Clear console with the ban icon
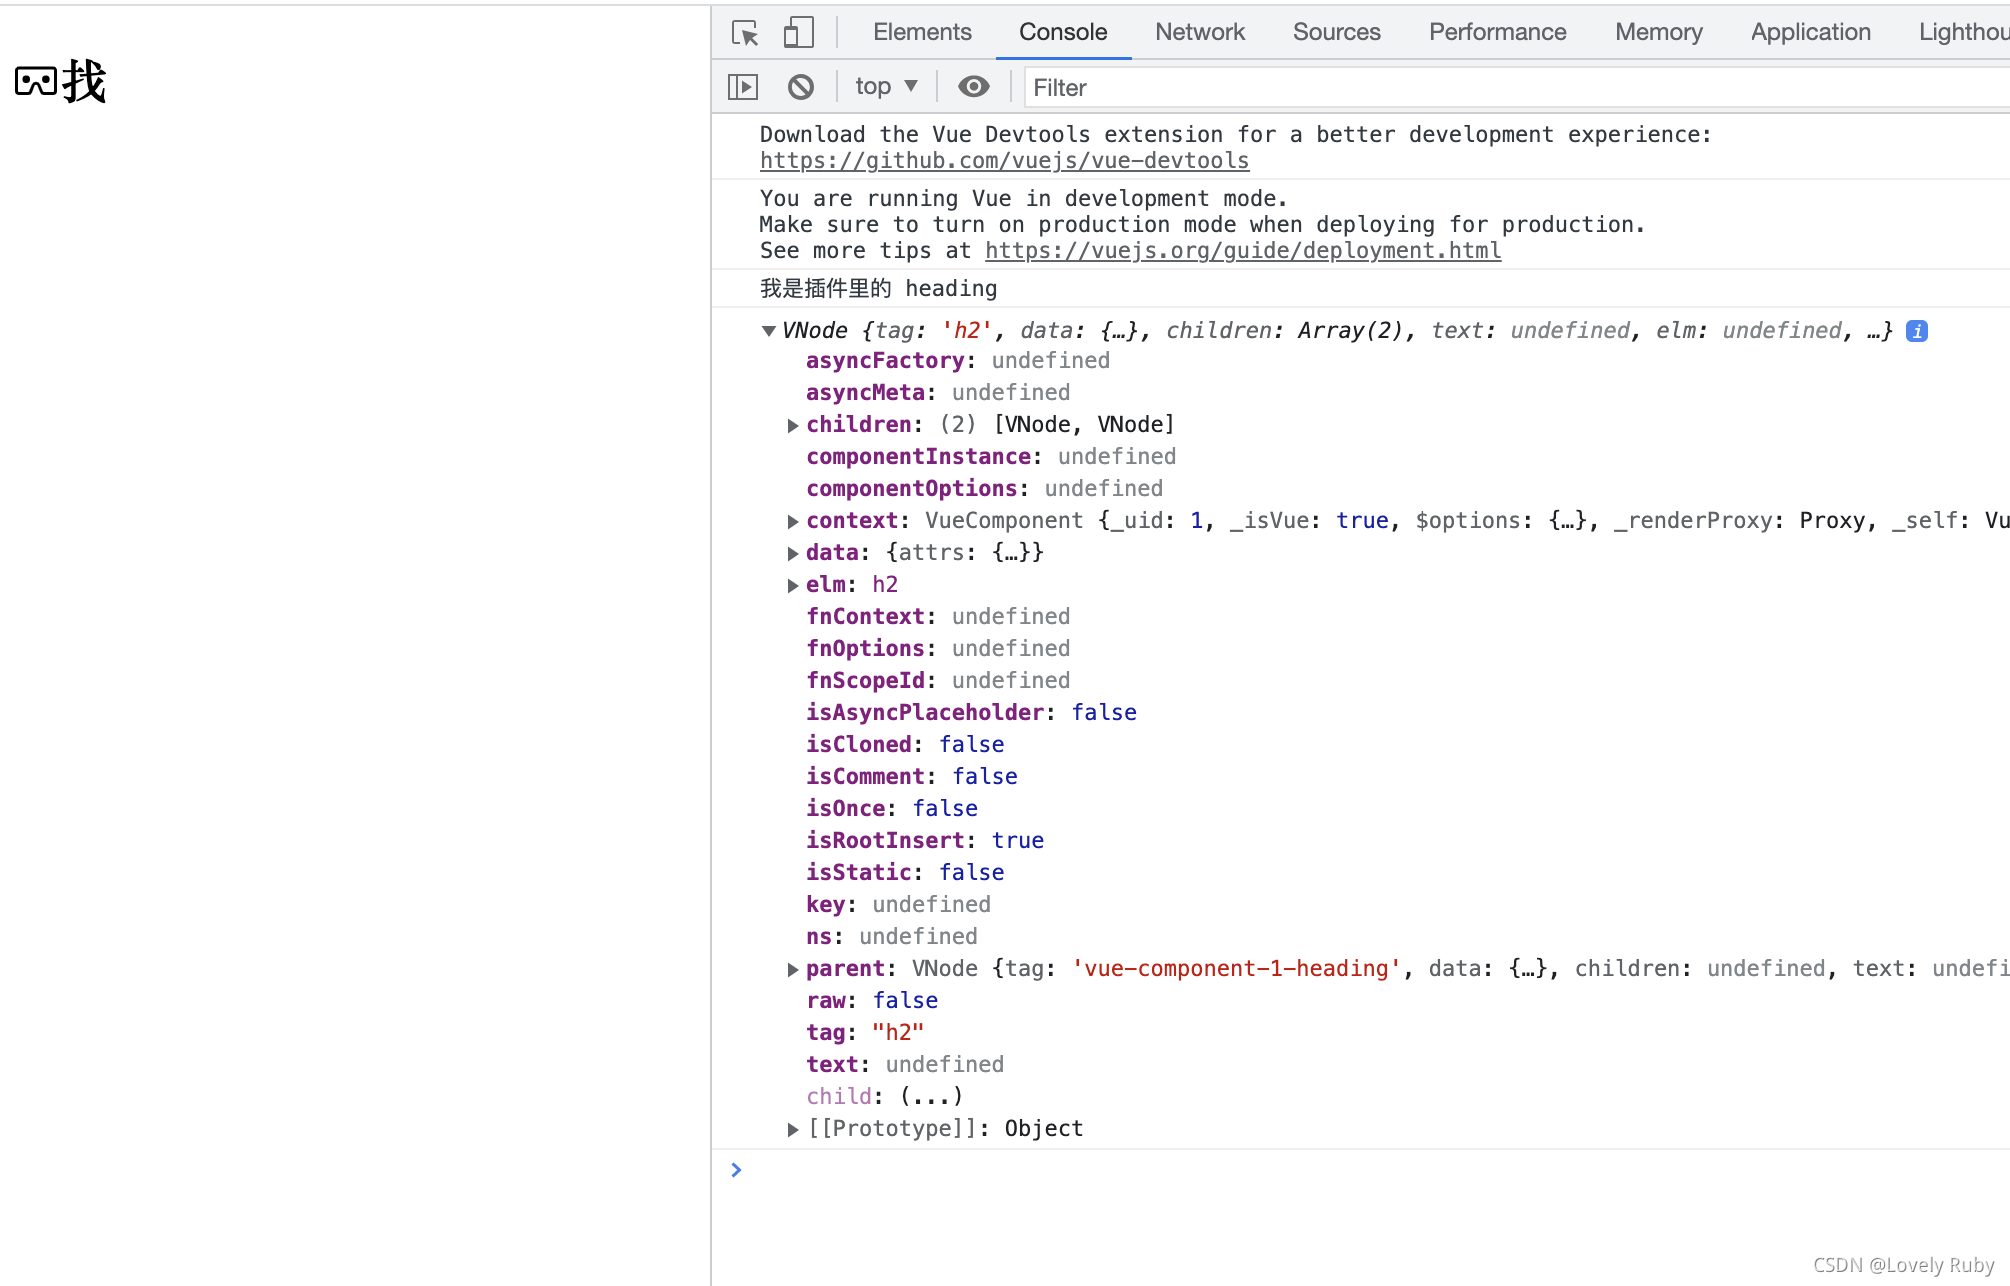The height and width of the screenshot is (1286, 2010). coord(800,87)
